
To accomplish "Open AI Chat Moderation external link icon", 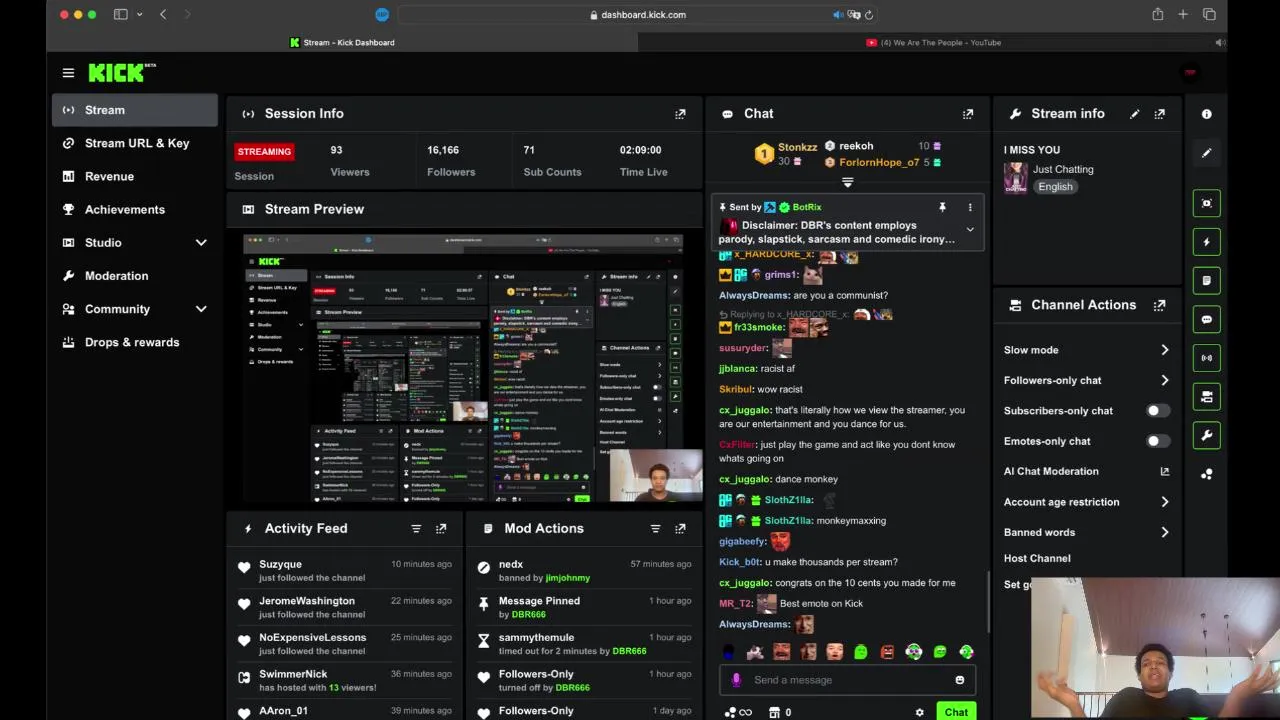I will pos(1164,471).
